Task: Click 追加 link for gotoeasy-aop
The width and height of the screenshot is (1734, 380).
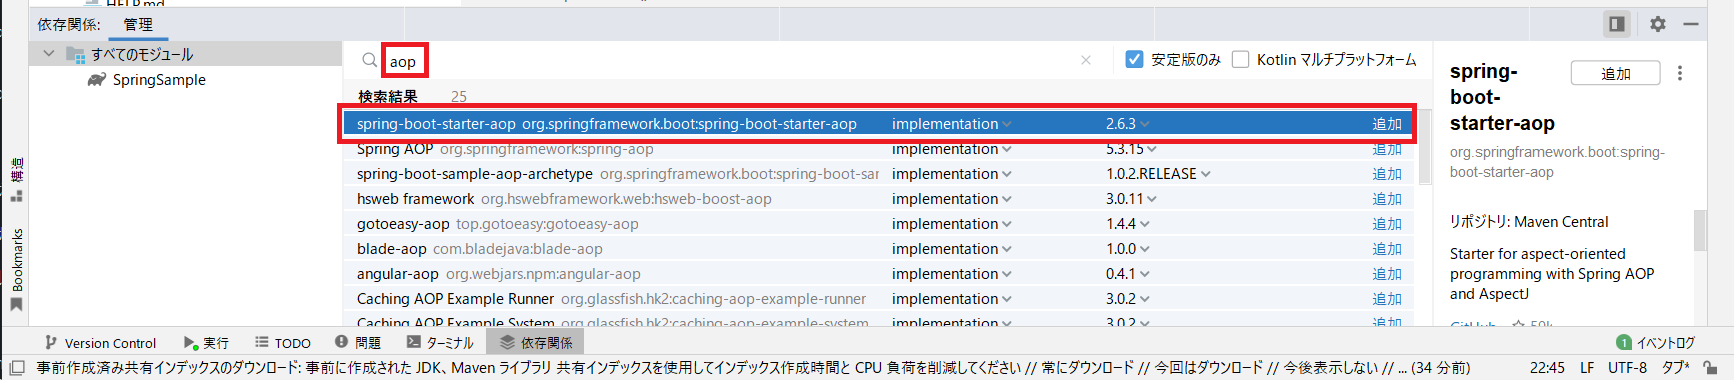Action: pos(1387,224)
